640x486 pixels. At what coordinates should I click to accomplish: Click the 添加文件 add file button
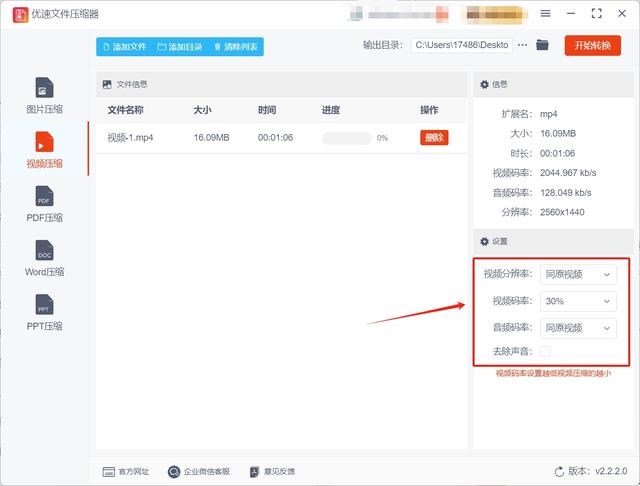point(124,47)
